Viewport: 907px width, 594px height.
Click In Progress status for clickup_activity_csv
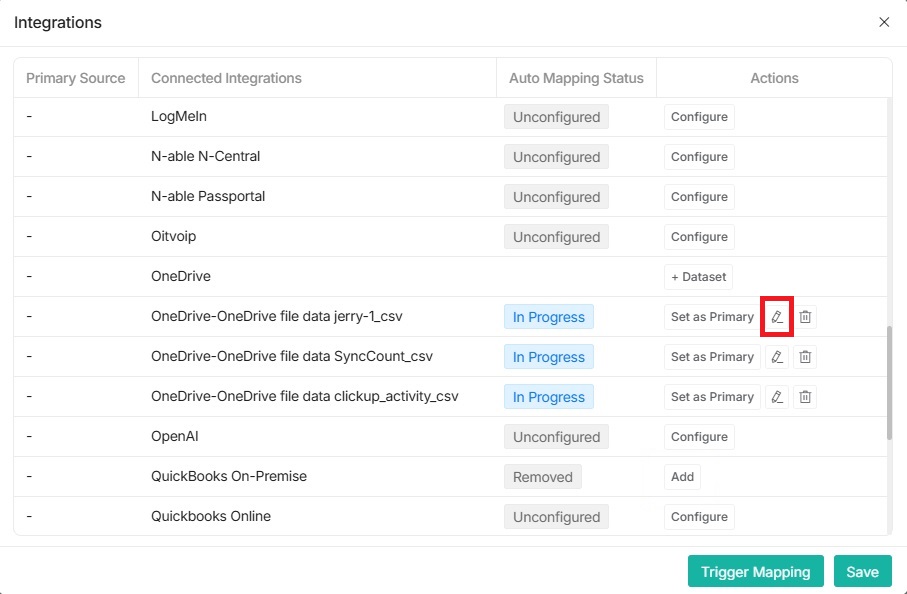click(x=548, y=397)
